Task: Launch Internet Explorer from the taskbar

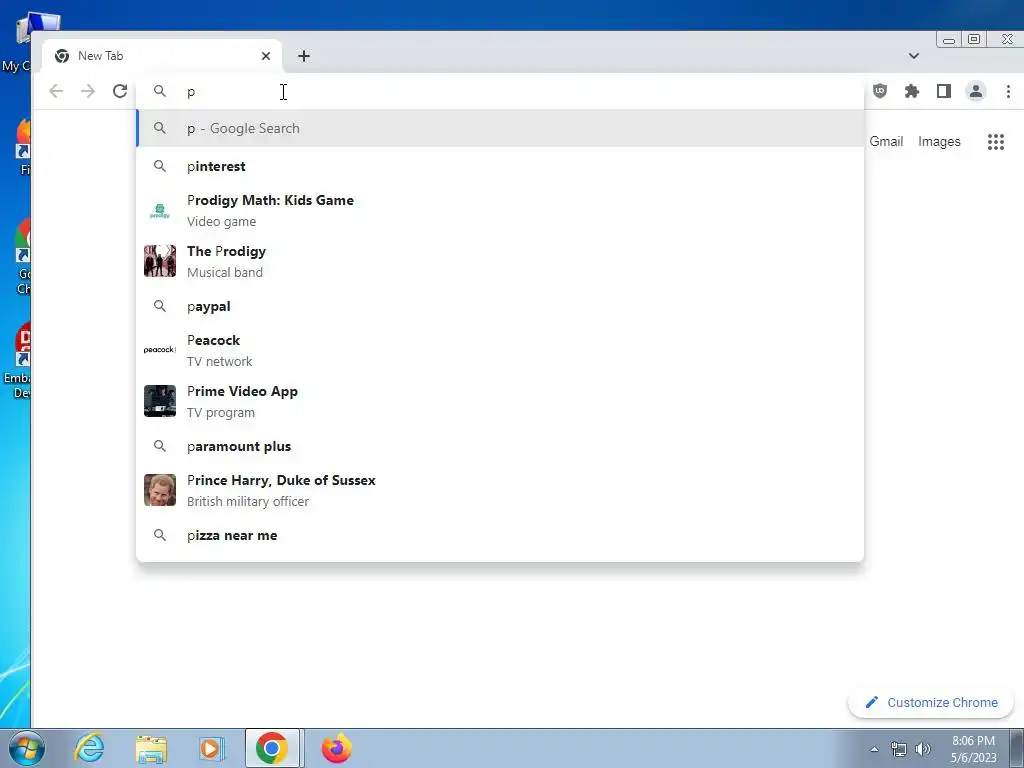Action: [89, 748]
